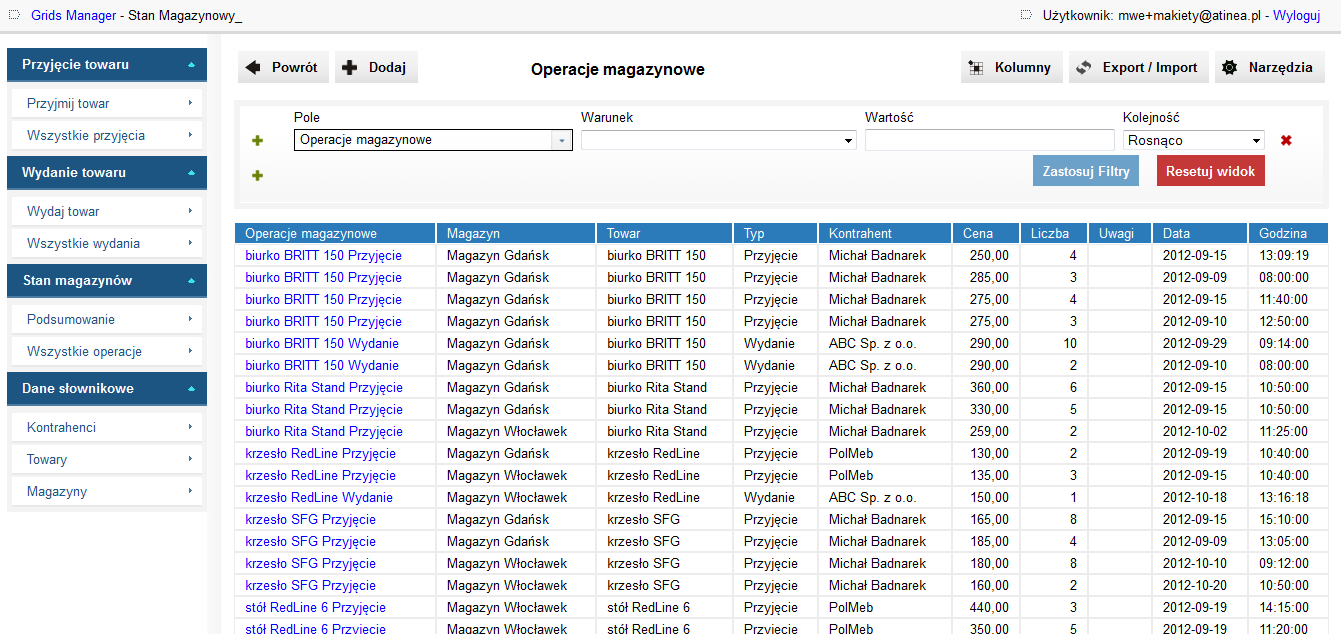This screenshot has height=634, width=1341.
Task: Expand arrow next to Przyjmij towar
Action: 190,103
